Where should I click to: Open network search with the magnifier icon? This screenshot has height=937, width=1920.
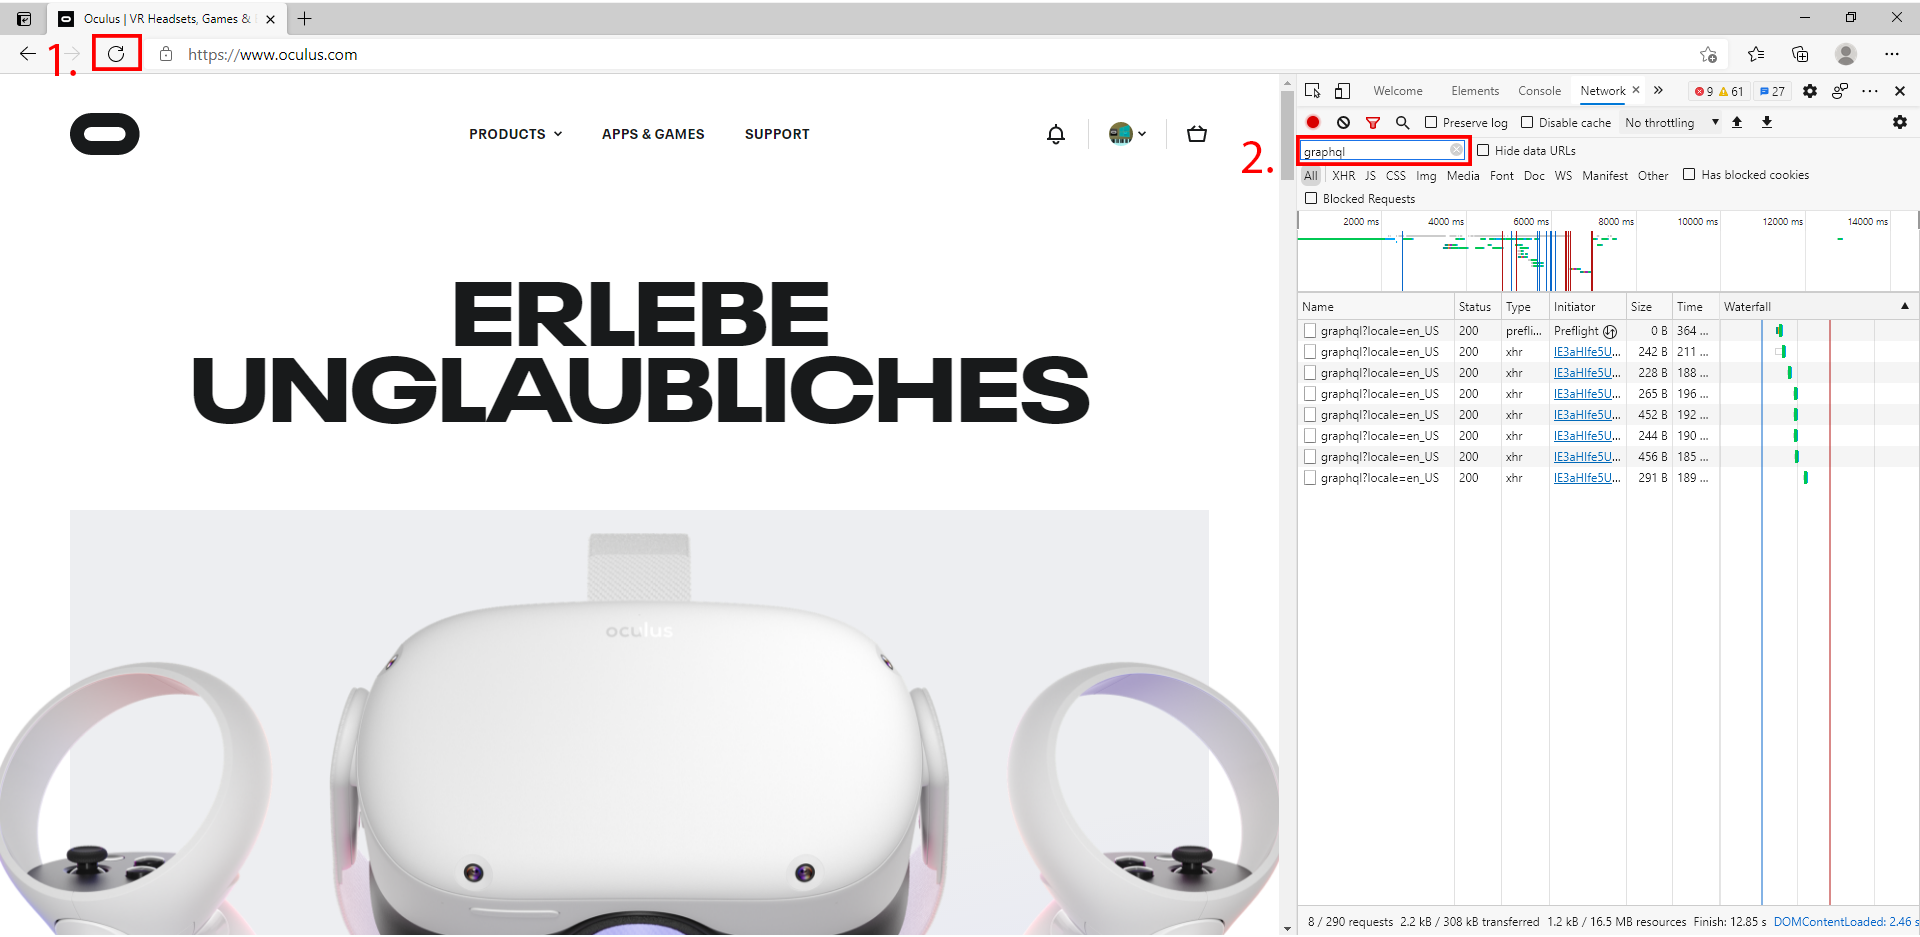pyautogui.click(x=1402, y=122)
